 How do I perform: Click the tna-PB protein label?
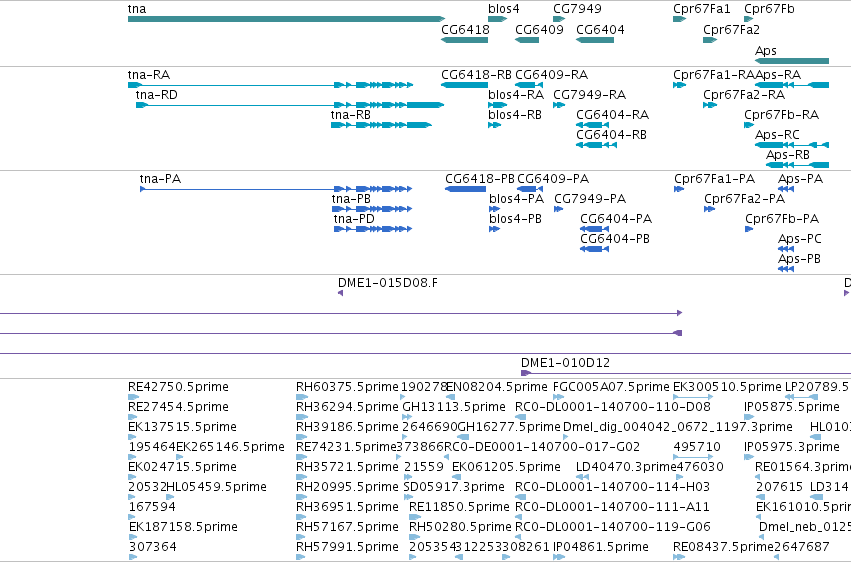[x=351, y=199]
